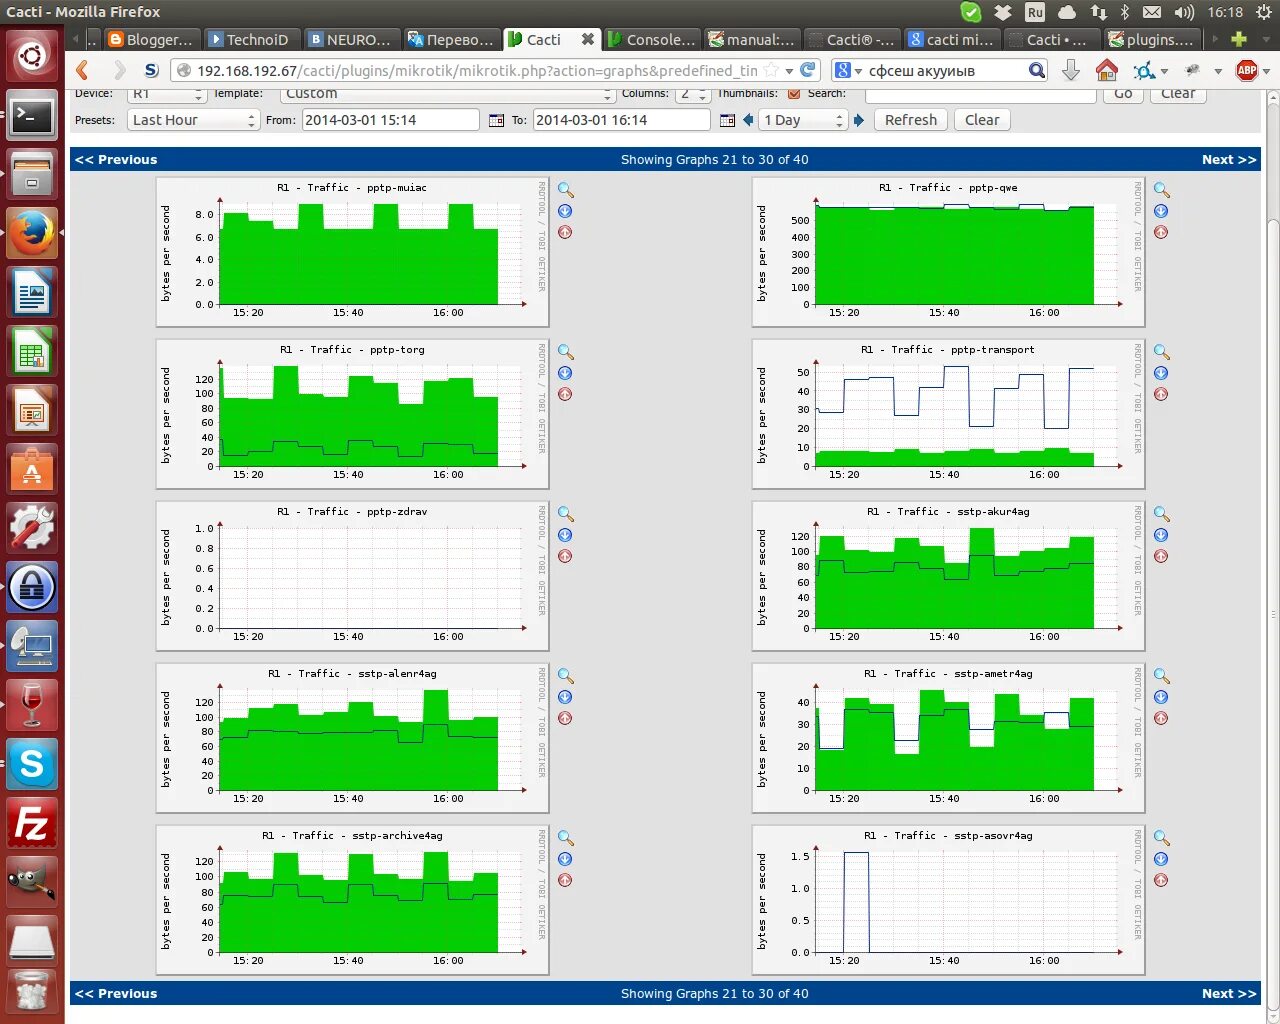The image size is (1280, 1024).
Task: Zoom the sstp-archive4ag graph with its magnifier icon
Action: click(566, 838)
